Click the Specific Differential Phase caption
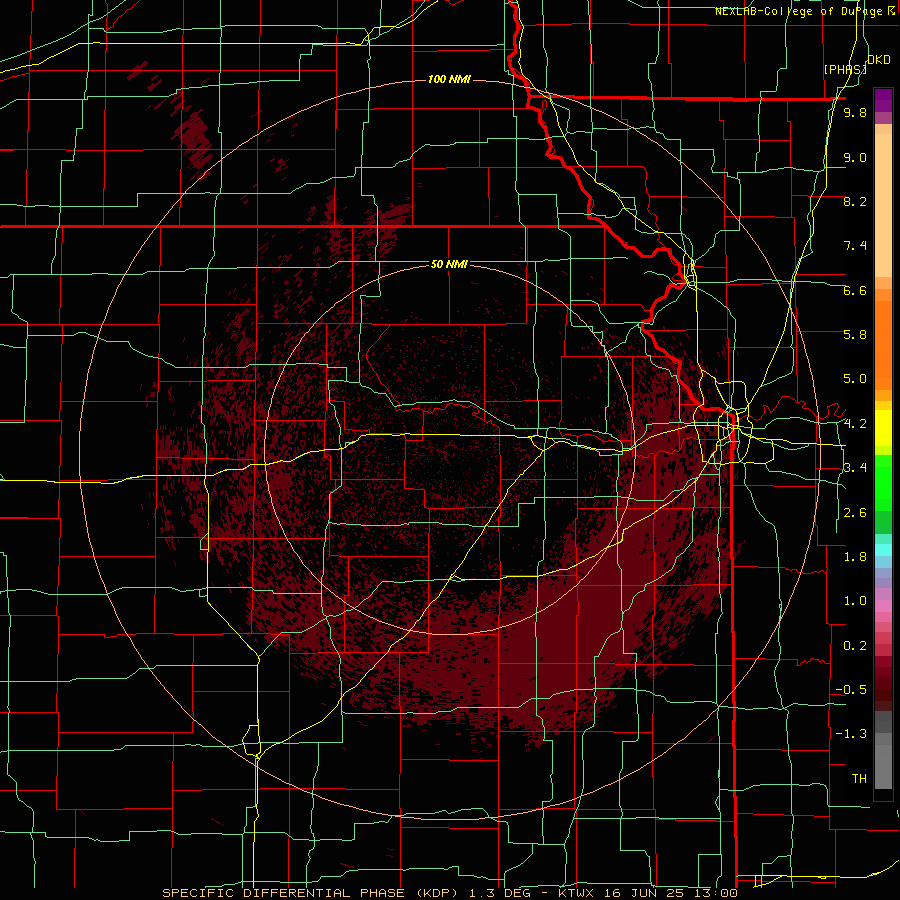Screen dimensions: 900x900 coord(450,893)
